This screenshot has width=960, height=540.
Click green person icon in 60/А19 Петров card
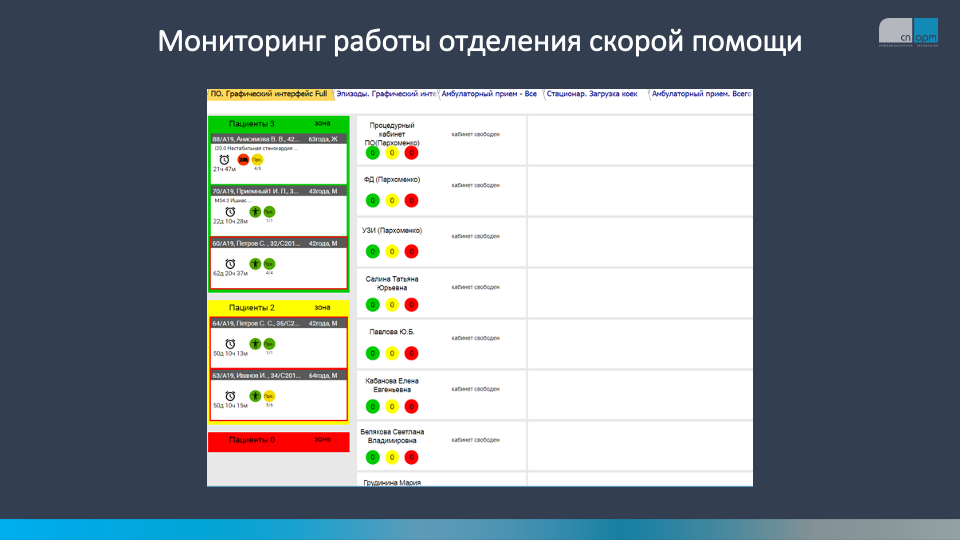coord(255,264)
